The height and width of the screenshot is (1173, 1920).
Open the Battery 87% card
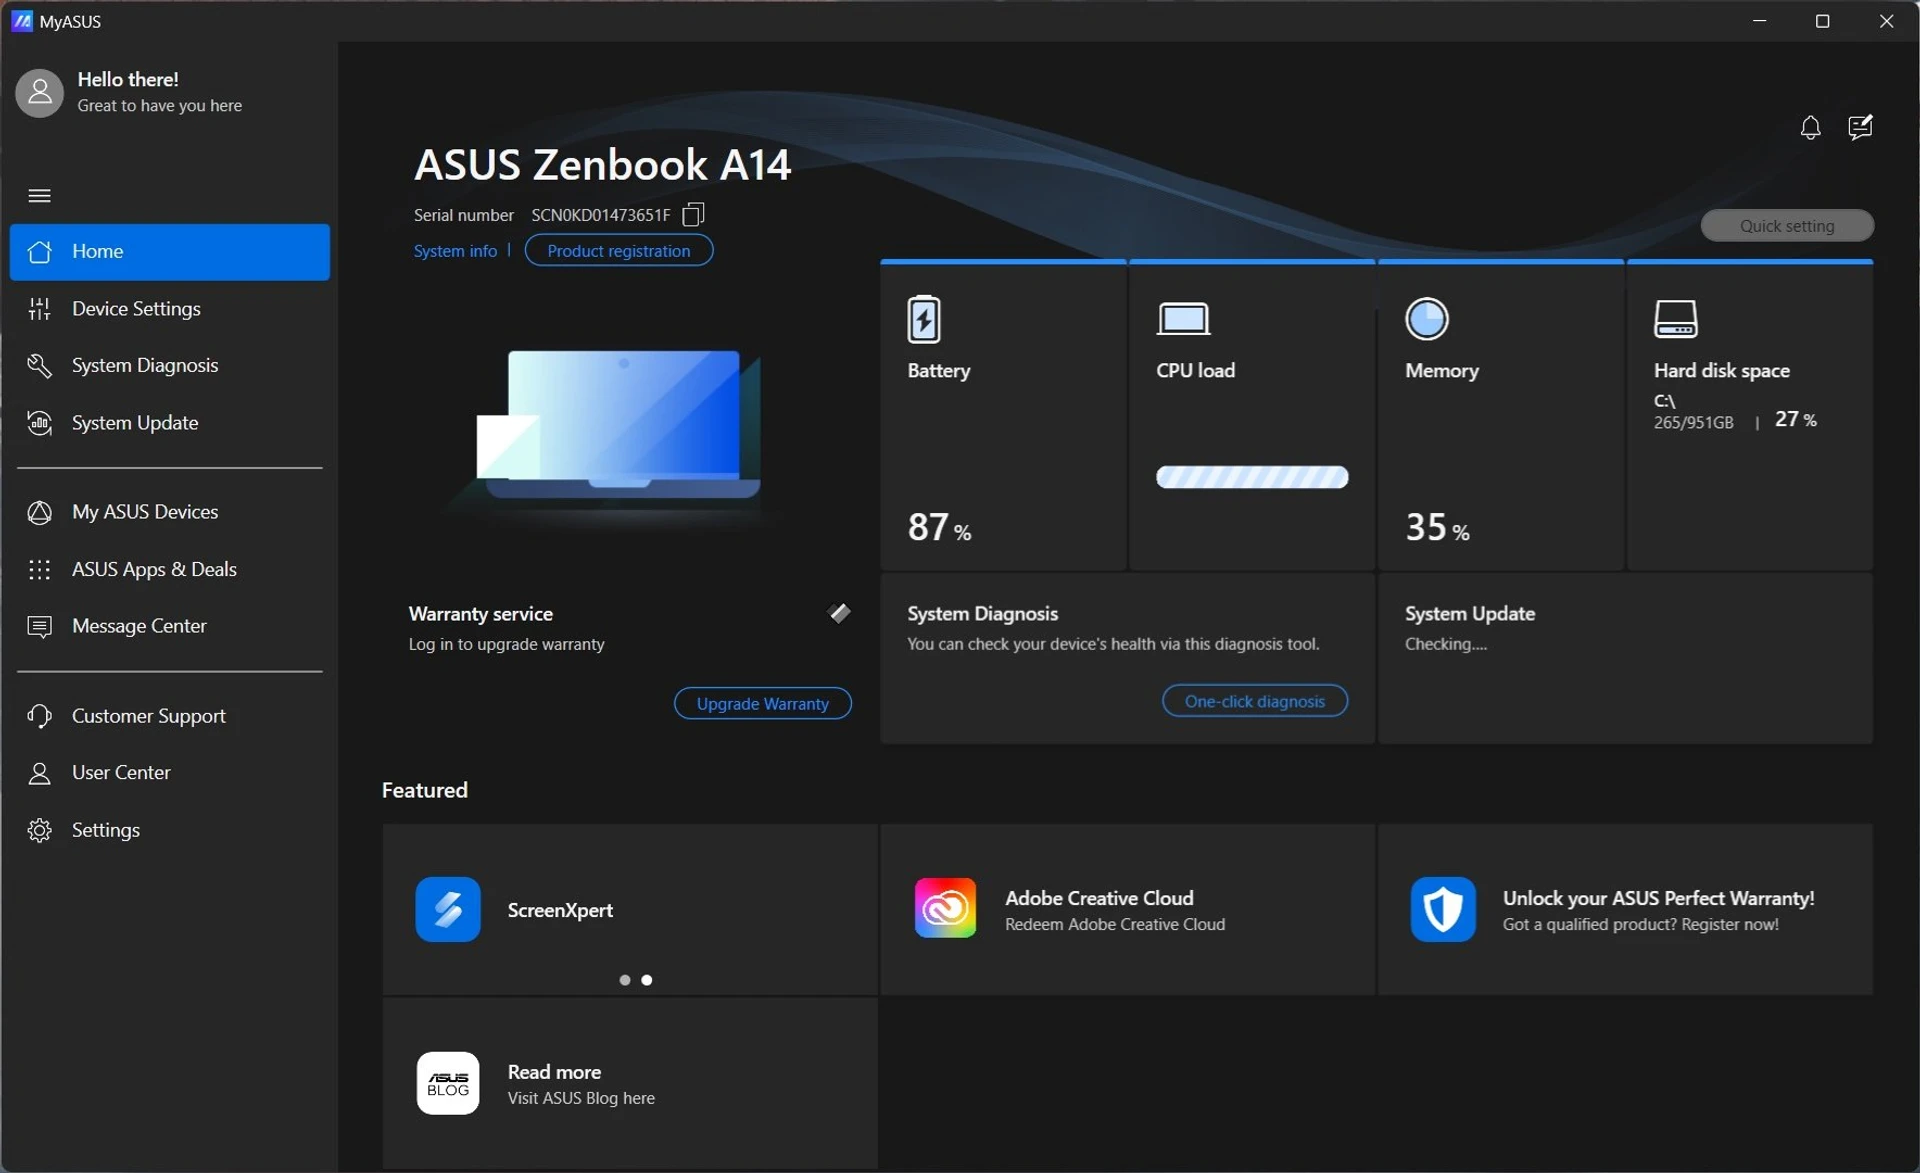(x=1003, y=416)
